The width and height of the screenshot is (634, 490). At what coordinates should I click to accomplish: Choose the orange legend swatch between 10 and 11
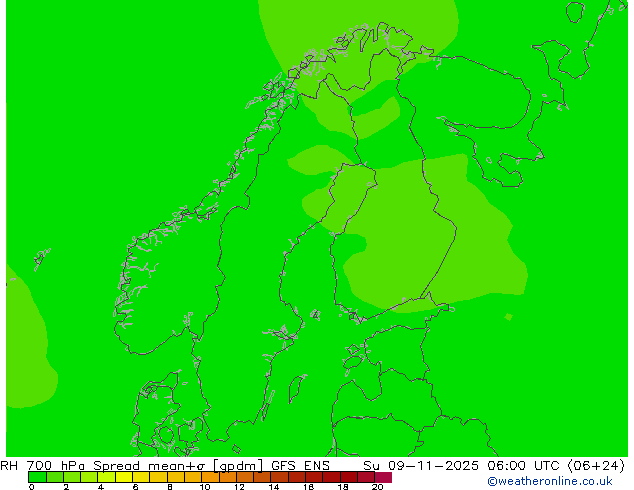[x=211, y=477]
